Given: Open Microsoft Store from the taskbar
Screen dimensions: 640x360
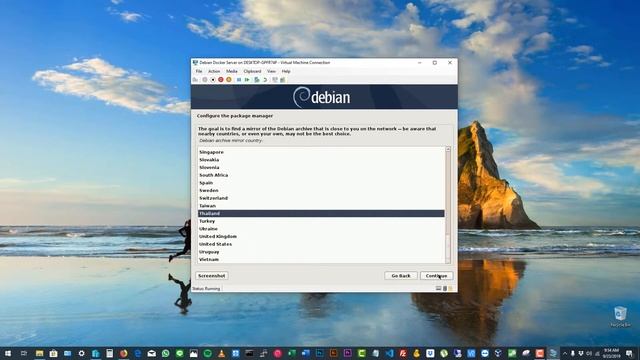Looking at the screenshot, I should [53, 353].
